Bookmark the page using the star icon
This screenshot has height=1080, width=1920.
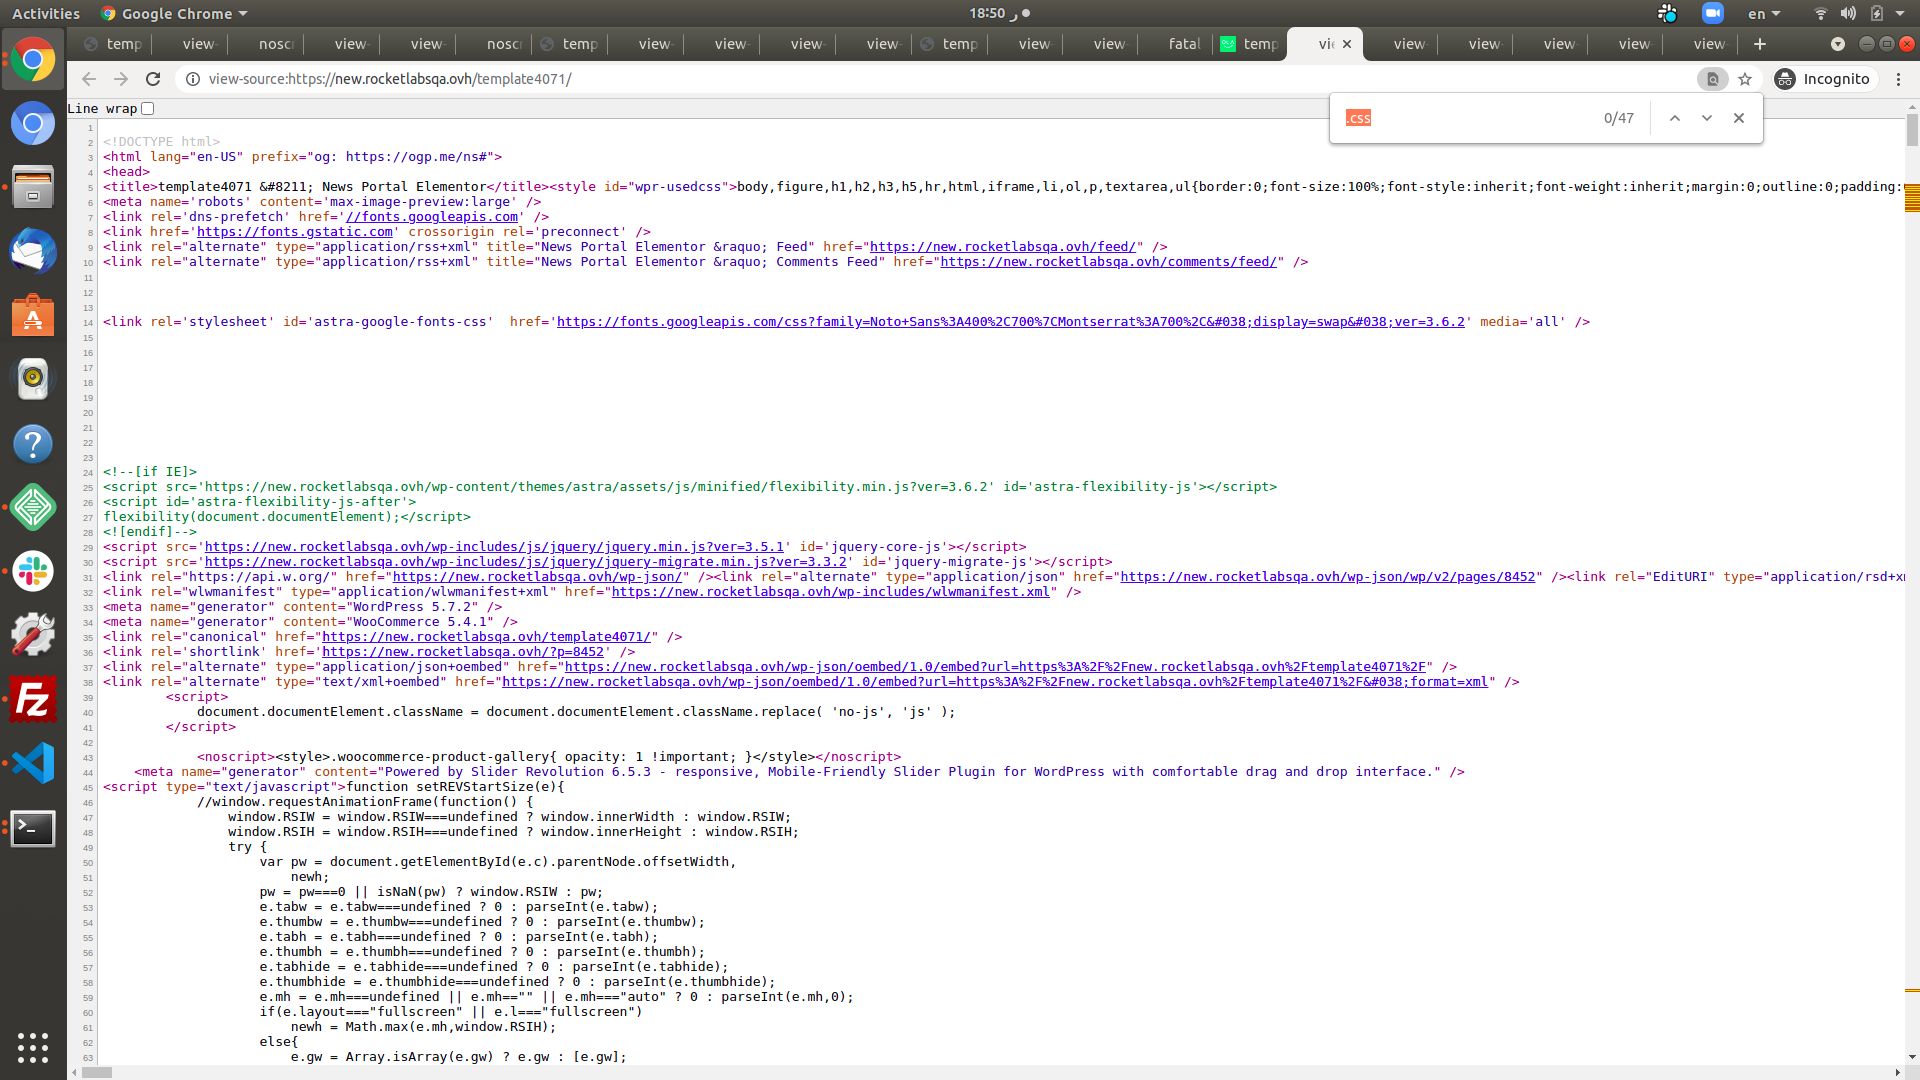coord(1746,79)
